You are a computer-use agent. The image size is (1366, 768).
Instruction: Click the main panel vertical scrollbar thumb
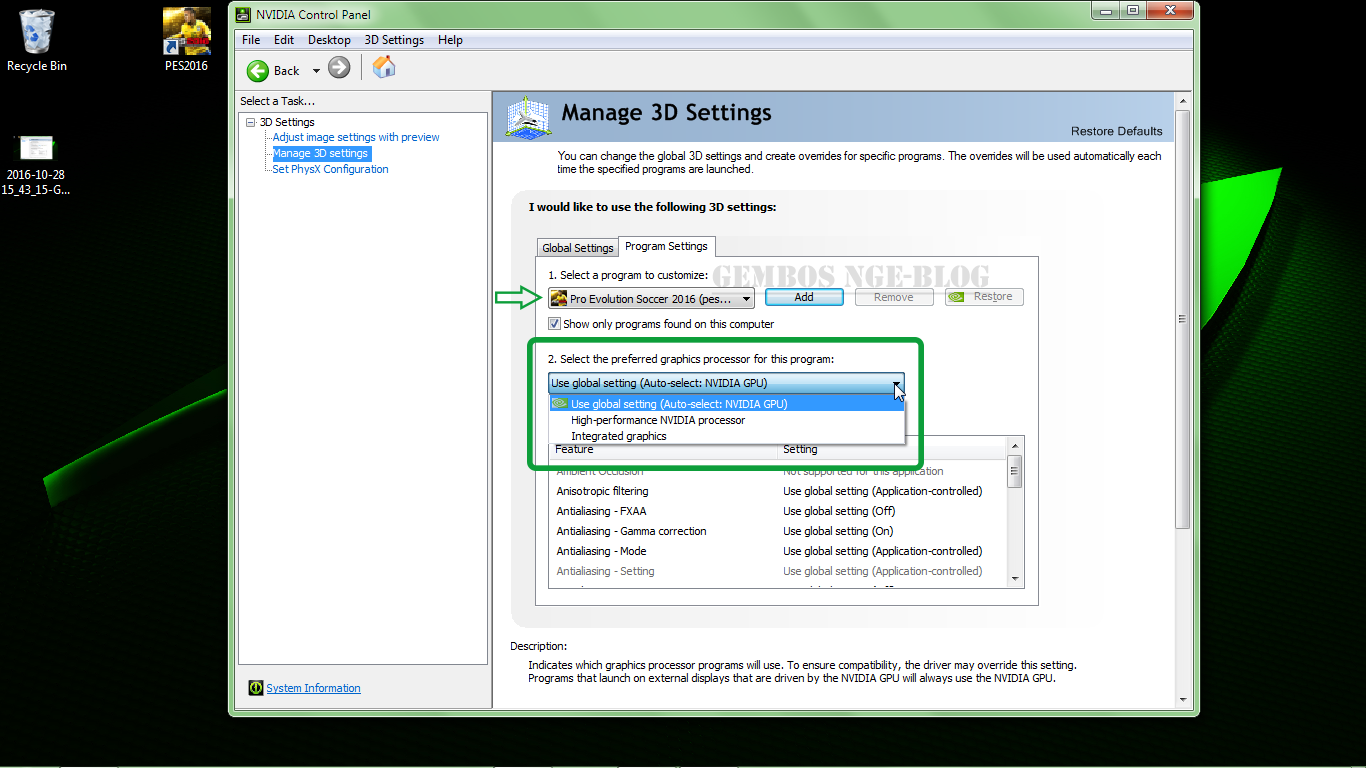tap(1182, 319)
